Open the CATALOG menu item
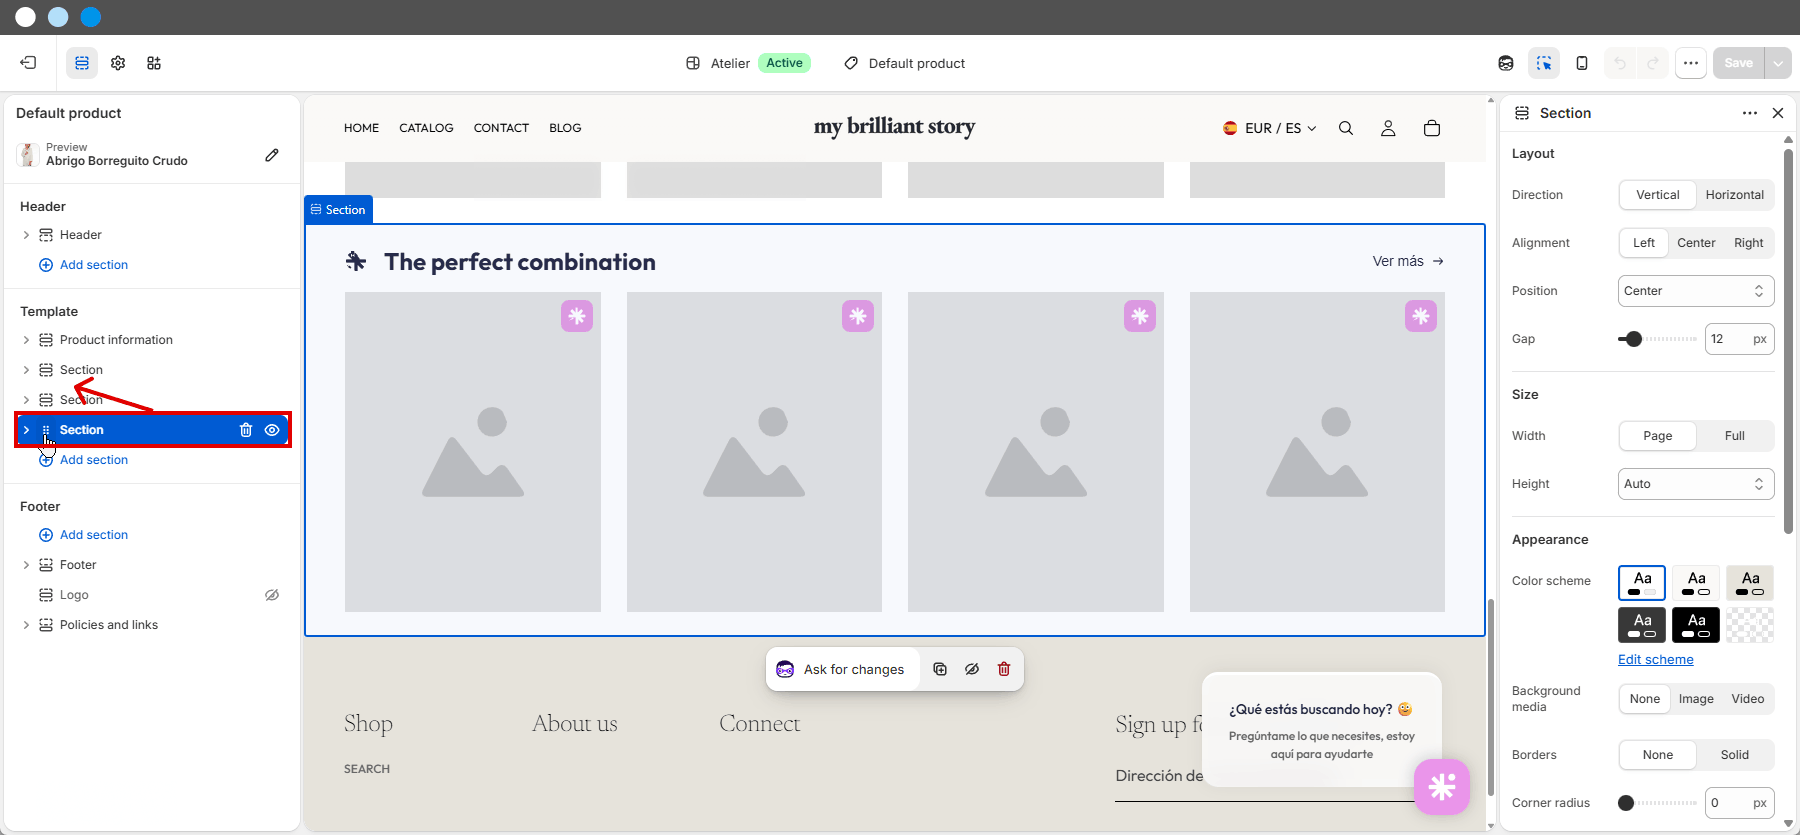This screenshot has width=1800, height=835. [x=426, y=128]
